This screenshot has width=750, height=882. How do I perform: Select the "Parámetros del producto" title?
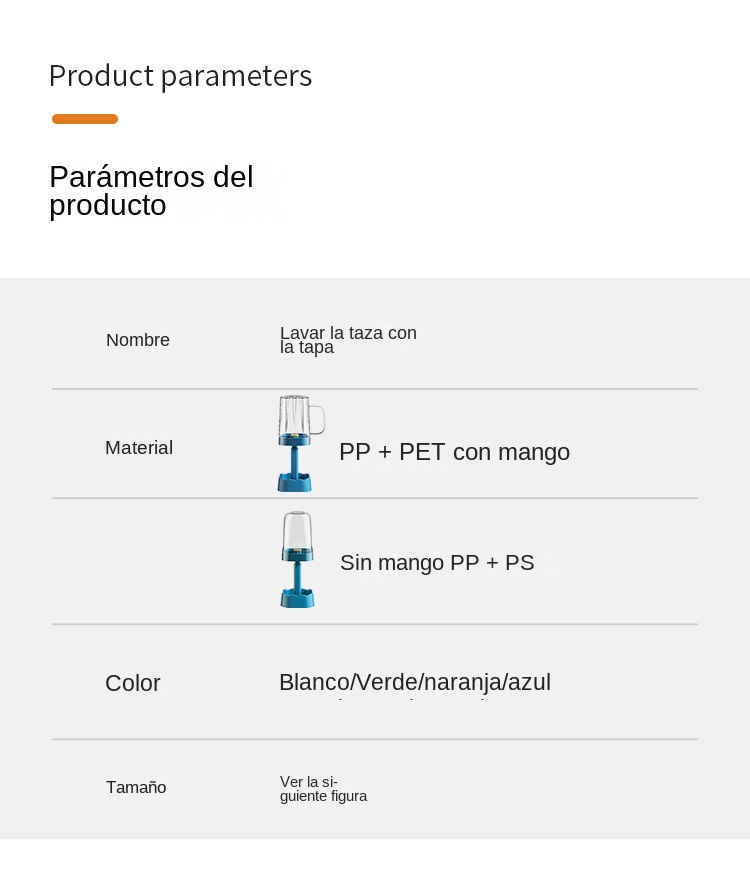click(x=151, y=191)
